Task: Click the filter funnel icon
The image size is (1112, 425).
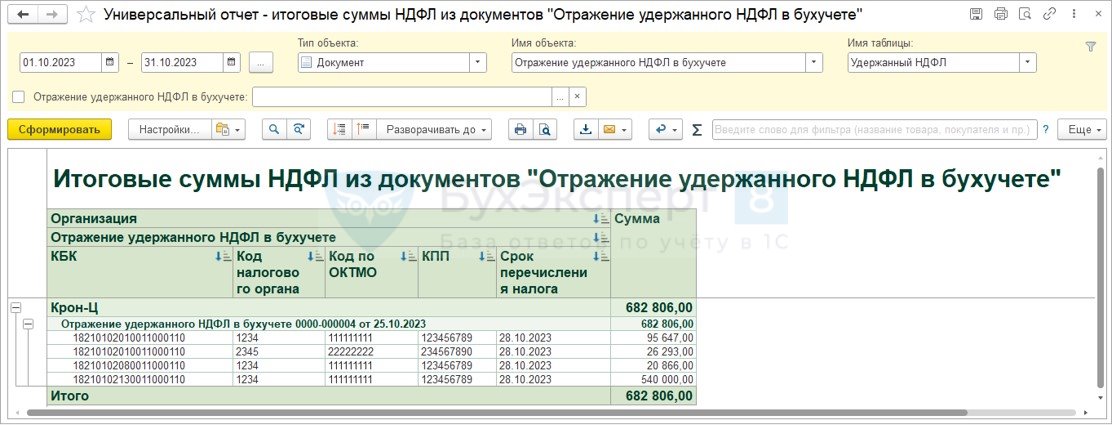Action: coord(1091,46)
